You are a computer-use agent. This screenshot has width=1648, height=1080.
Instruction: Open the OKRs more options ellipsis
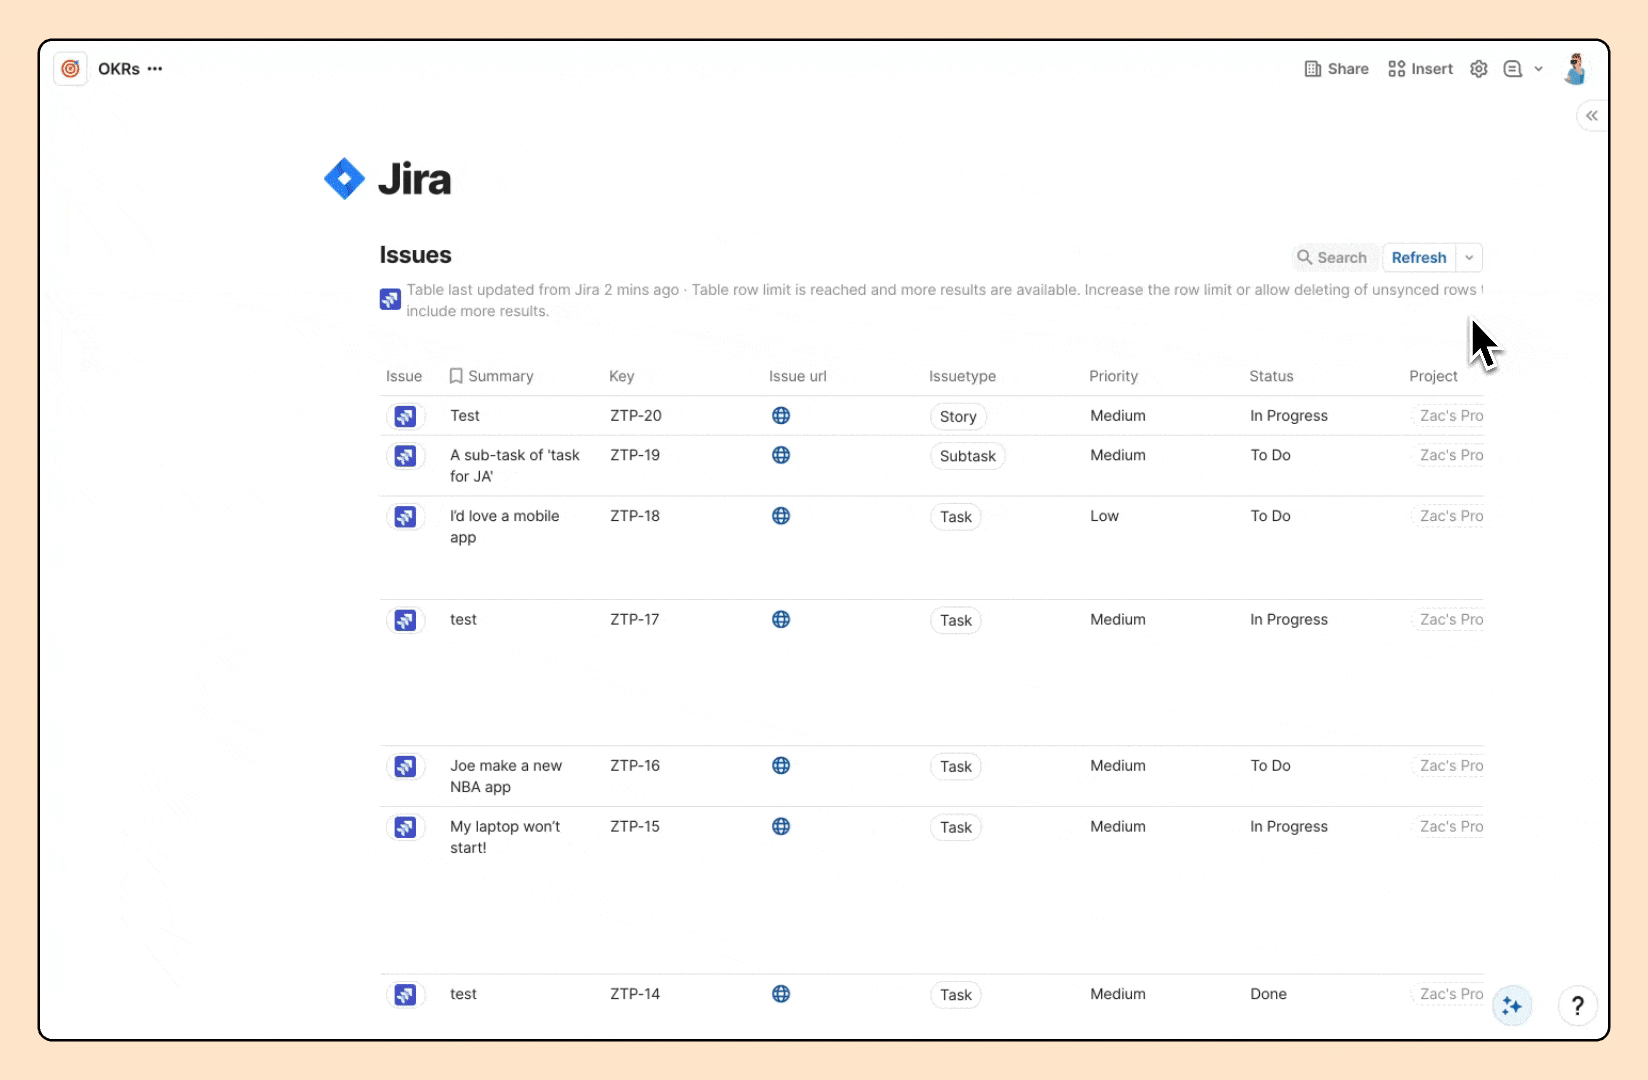[155, 69]
